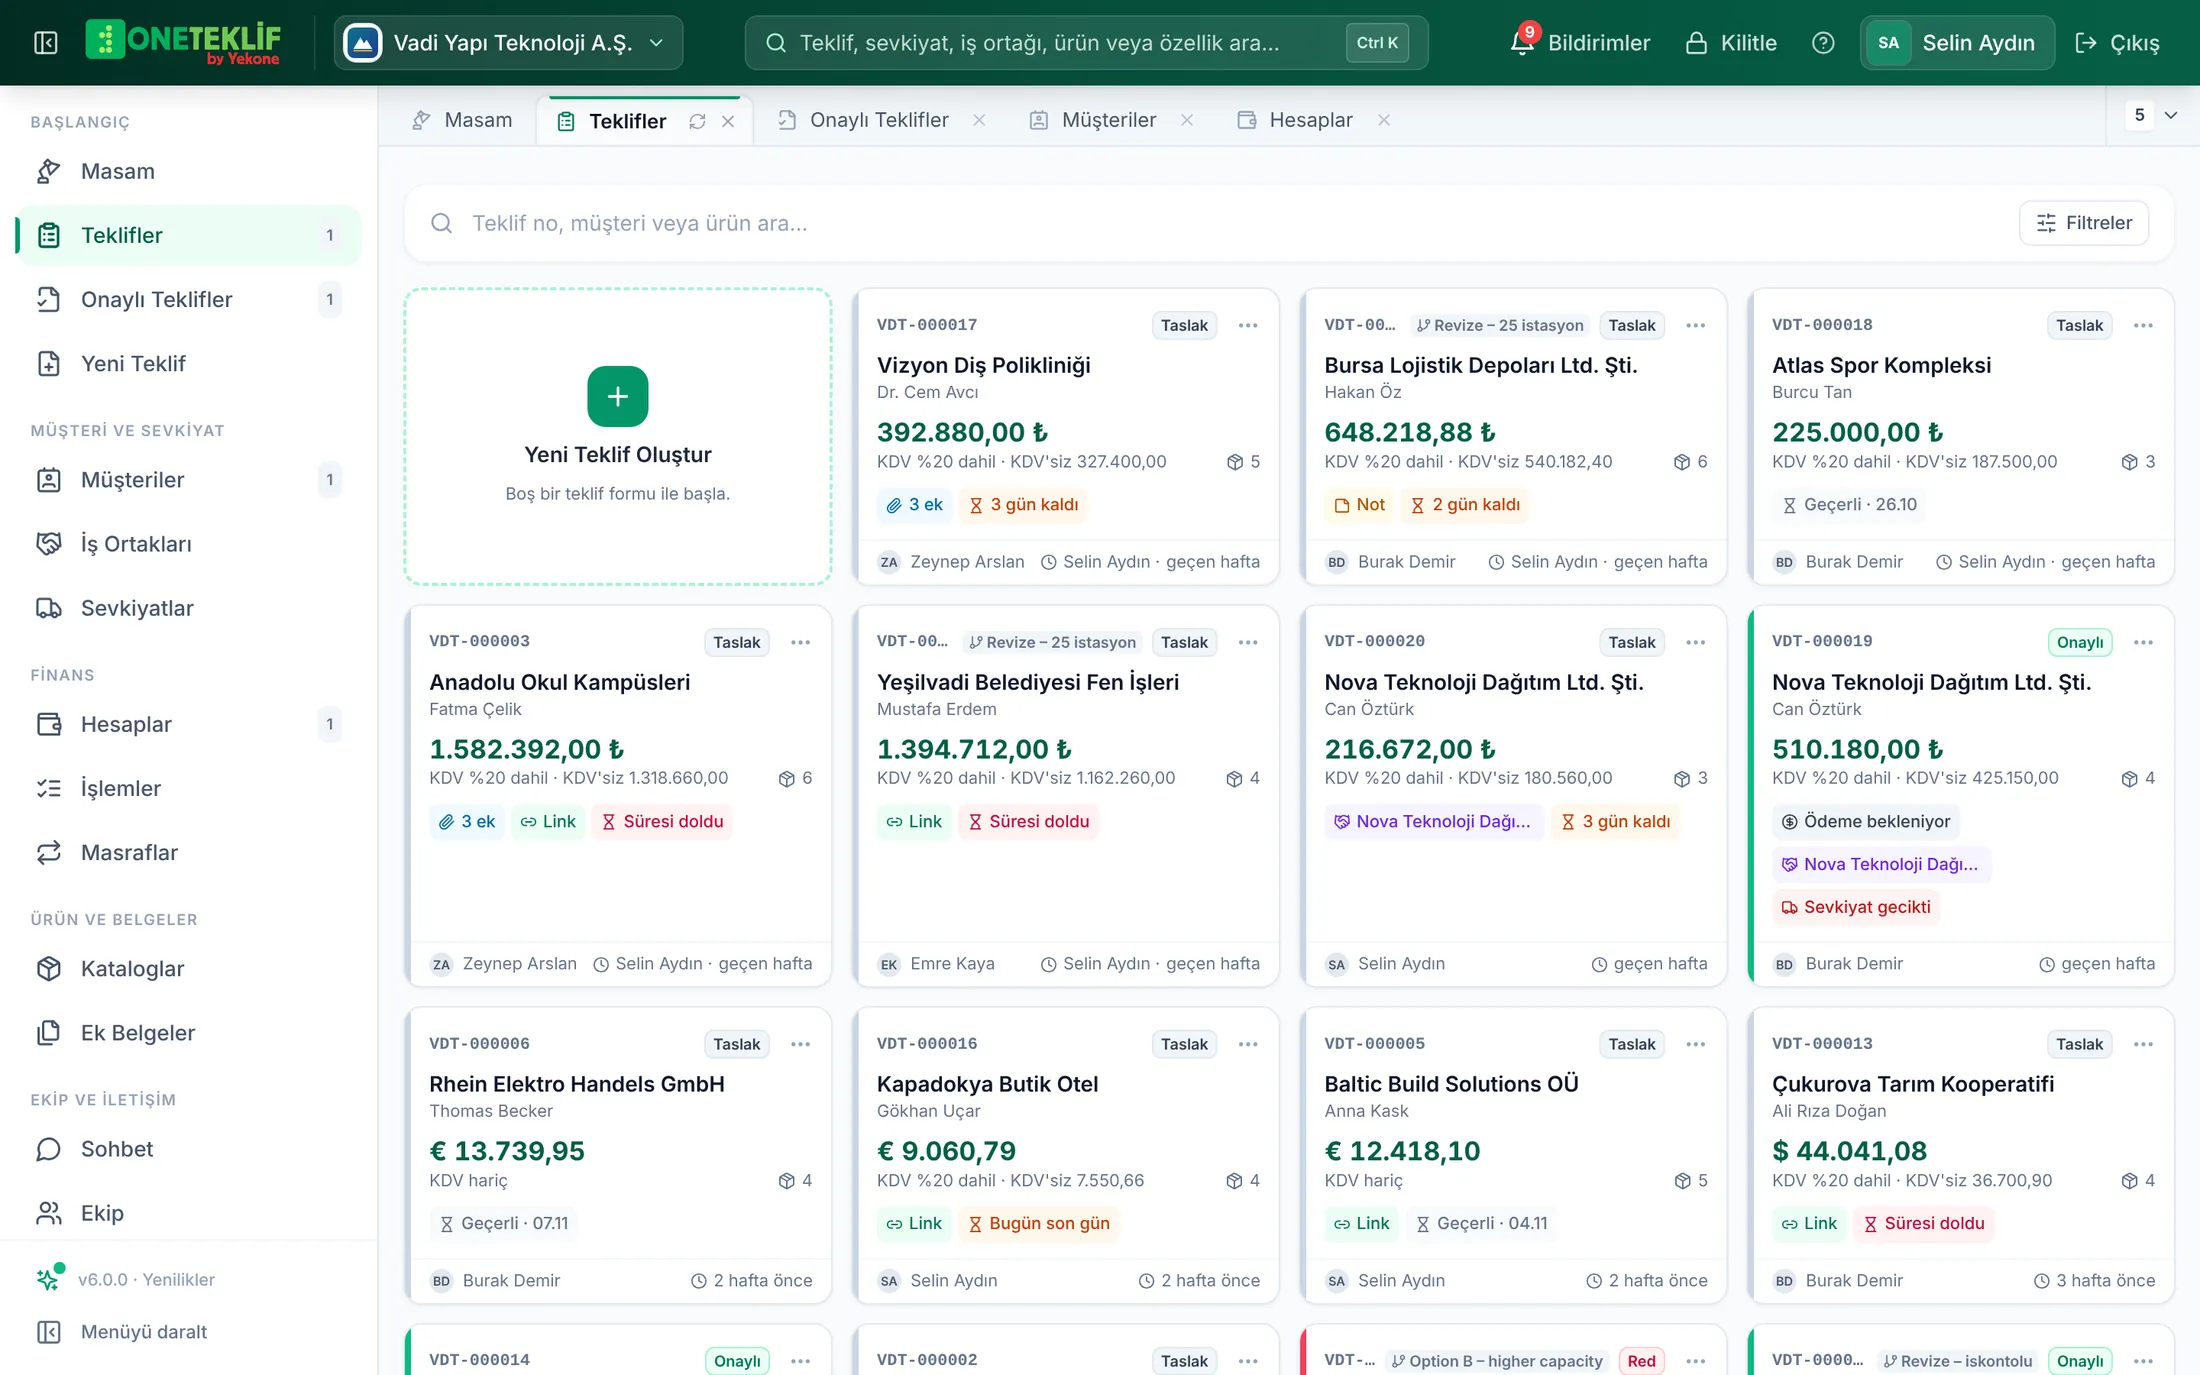
Task: Click the Link tag on Kapadokya Butik Otel card
Action: pos(914,1223)
